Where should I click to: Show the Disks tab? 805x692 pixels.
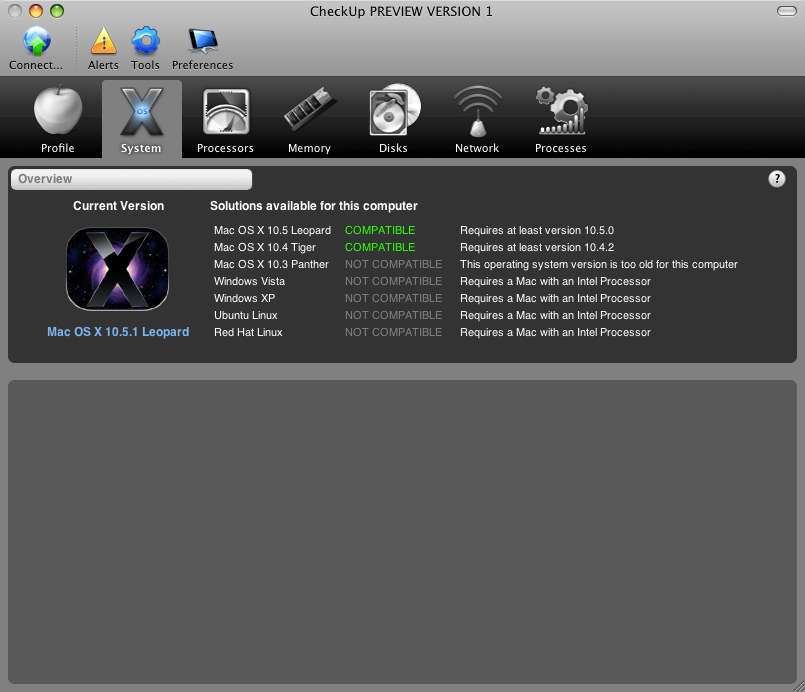pos(393,119)
